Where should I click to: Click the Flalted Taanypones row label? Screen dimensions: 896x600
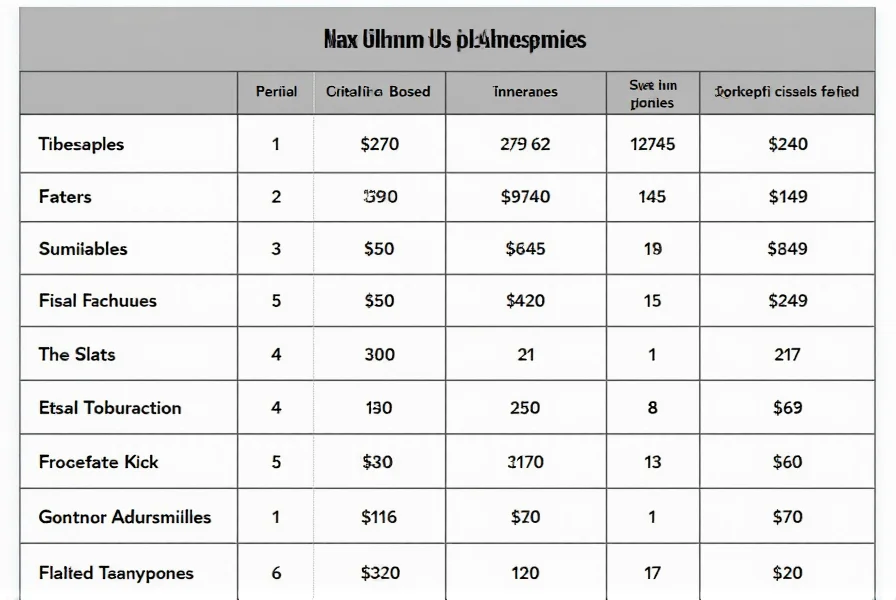pos(116,573)
